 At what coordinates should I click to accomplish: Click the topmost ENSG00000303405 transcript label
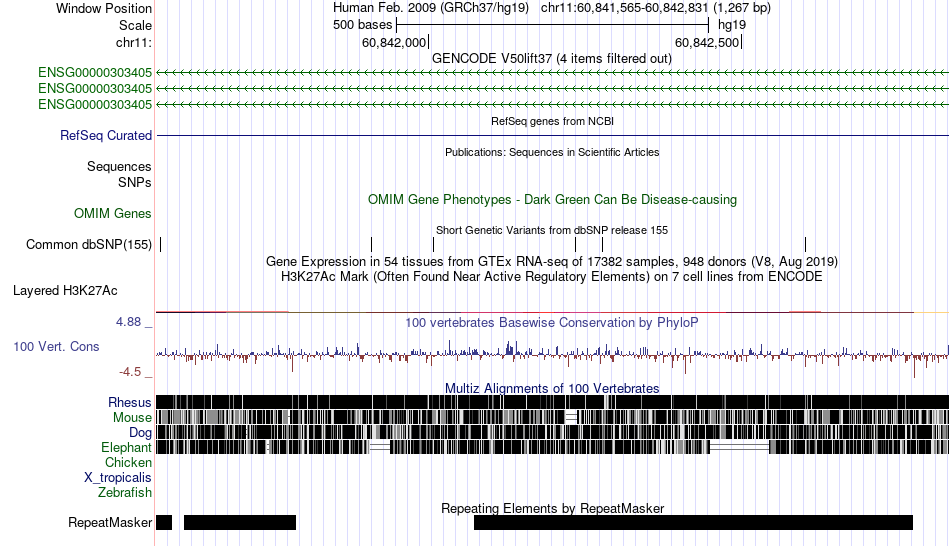click(x=95, y=73)
